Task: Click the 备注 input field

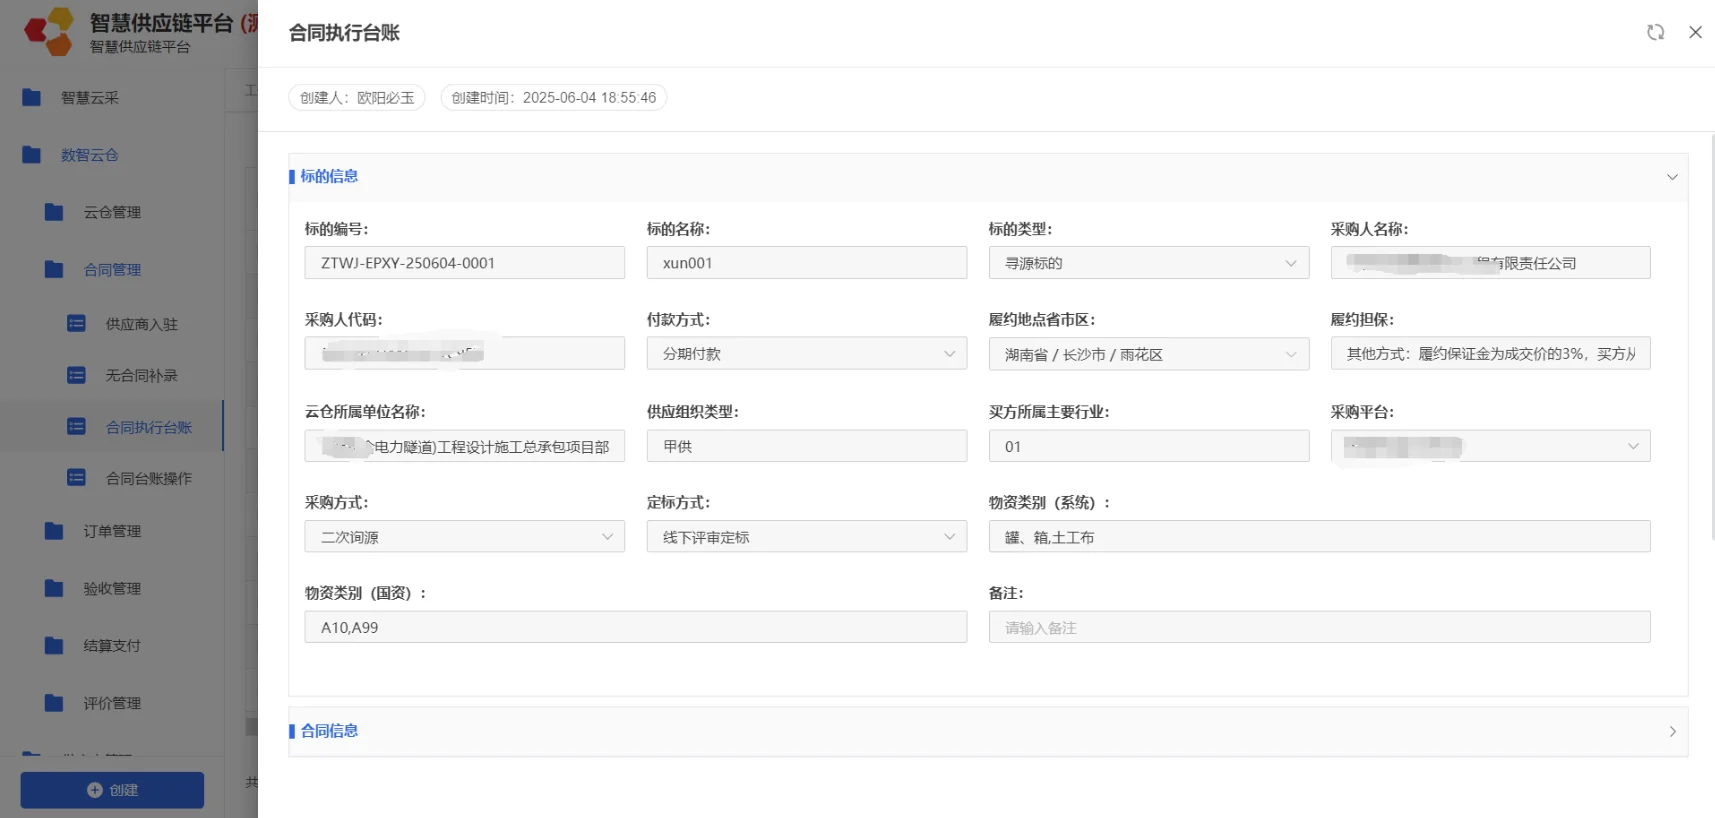Action: point(1319,627)
